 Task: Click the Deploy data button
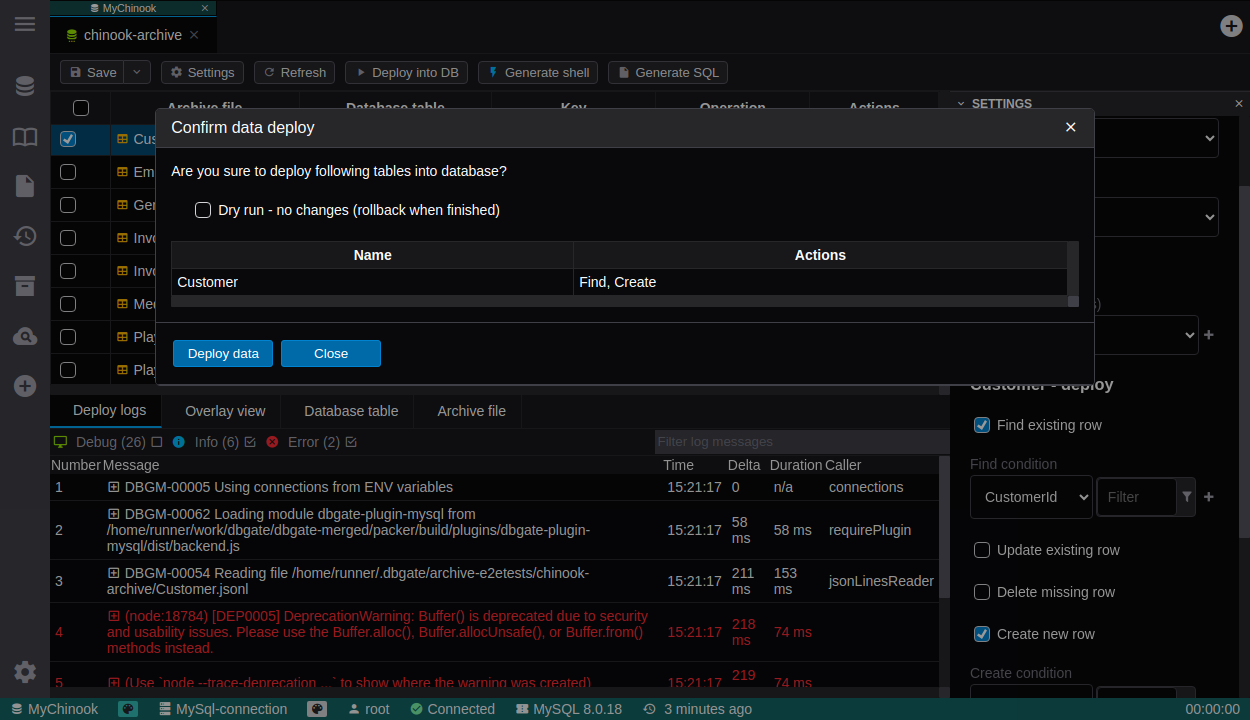(223, 353)
